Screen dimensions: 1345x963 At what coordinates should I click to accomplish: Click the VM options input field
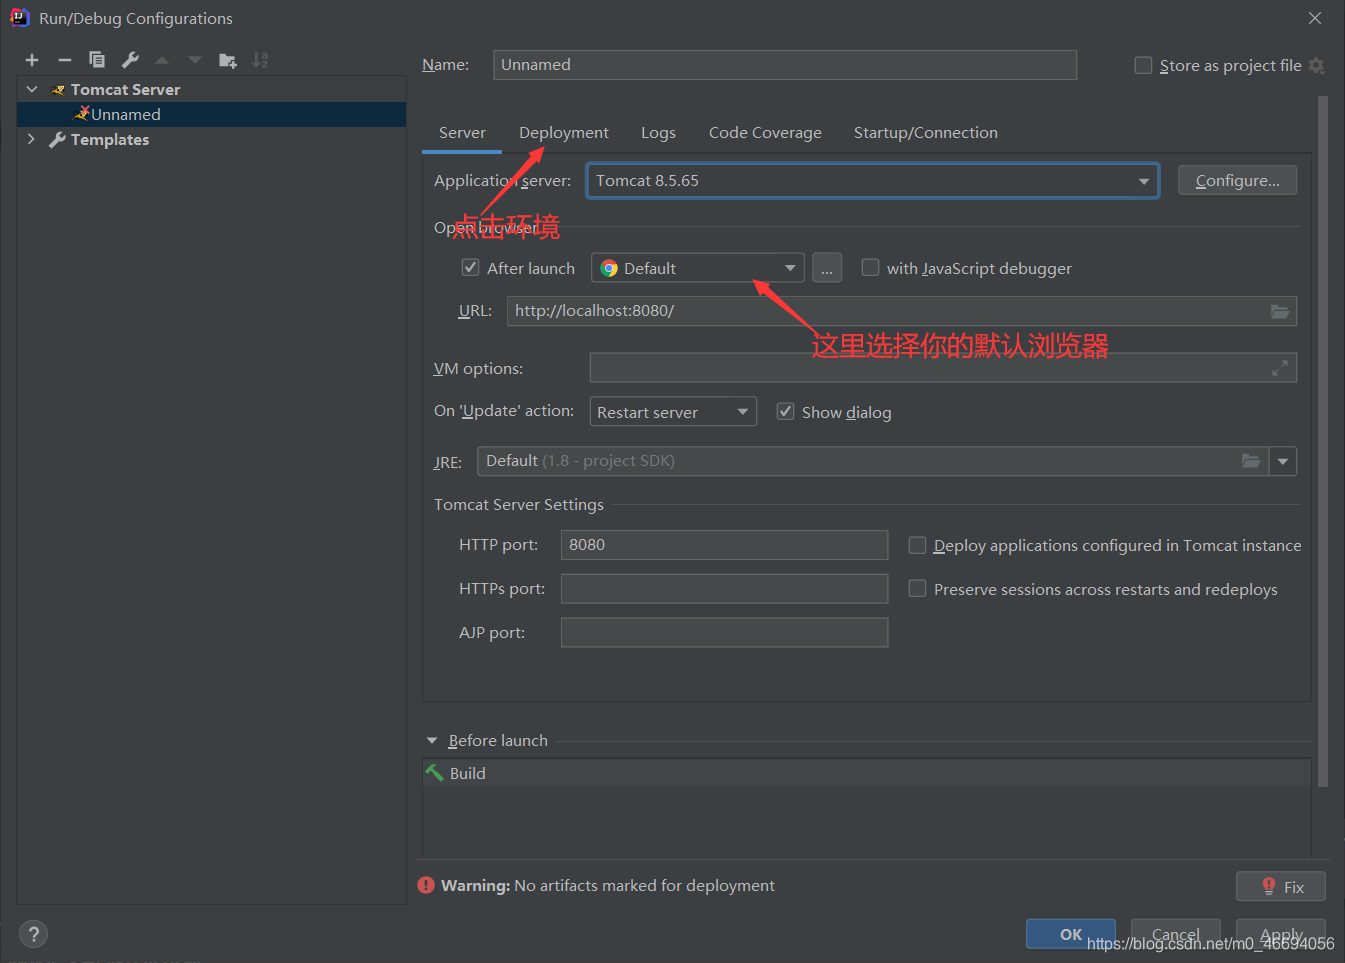pyautogui.click(x=943, y=368)
